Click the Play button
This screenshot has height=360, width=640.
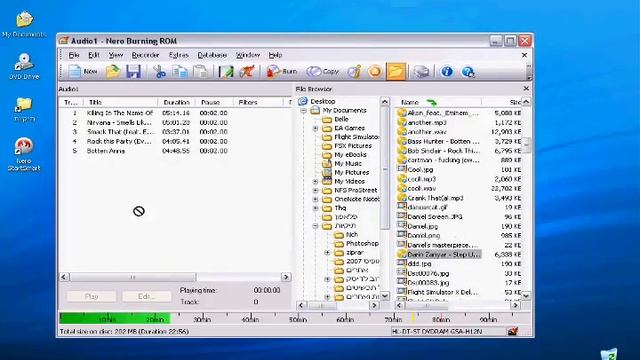pos(91,296)
